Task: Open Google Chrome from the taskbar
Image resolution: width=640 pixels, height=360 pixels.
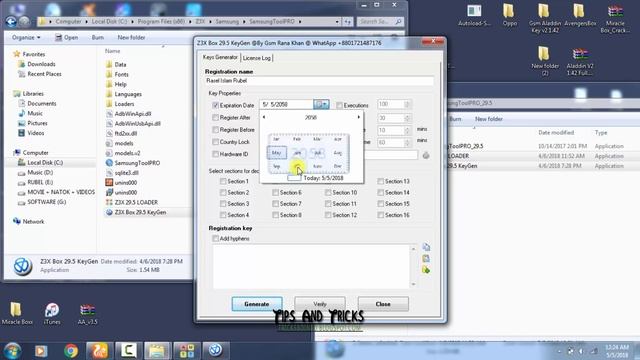Action: (71, 351)
